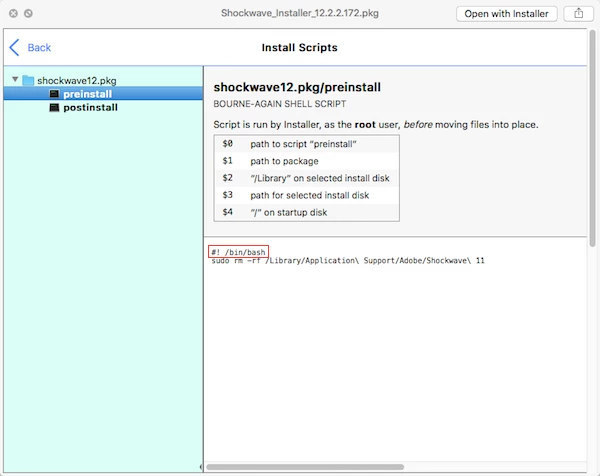Click the Shockwave_Installer_12.2.2.172.pkg window title
600x476 pixels.
(300, 13)
